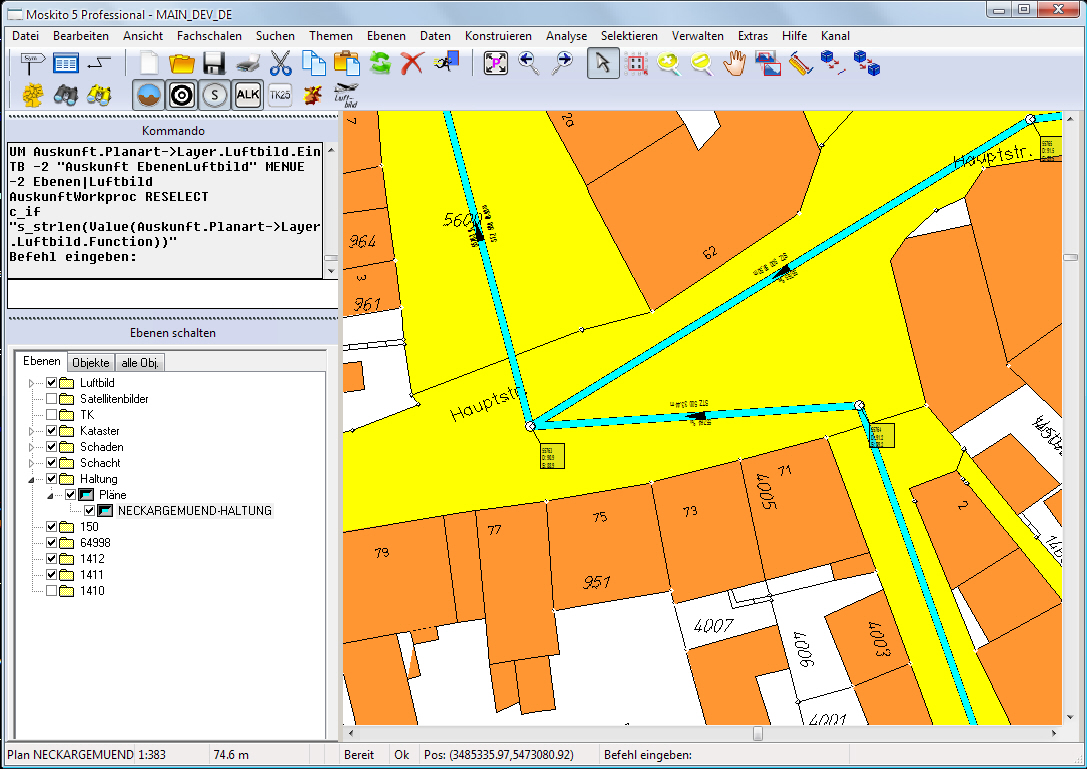This screenshot has height=769, width=1087.
Task: Click the map horizontal scrollbar thumb
Action: coord(758,733)
